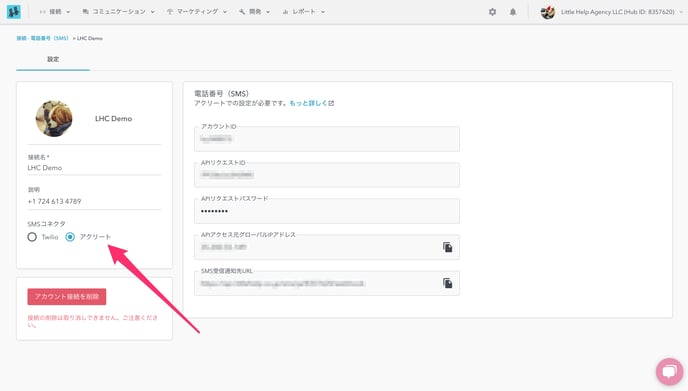Viewport: 688px width, 391px height.
Task: Click the LHC Demo name beside avatar
Action: coord(113,118)
